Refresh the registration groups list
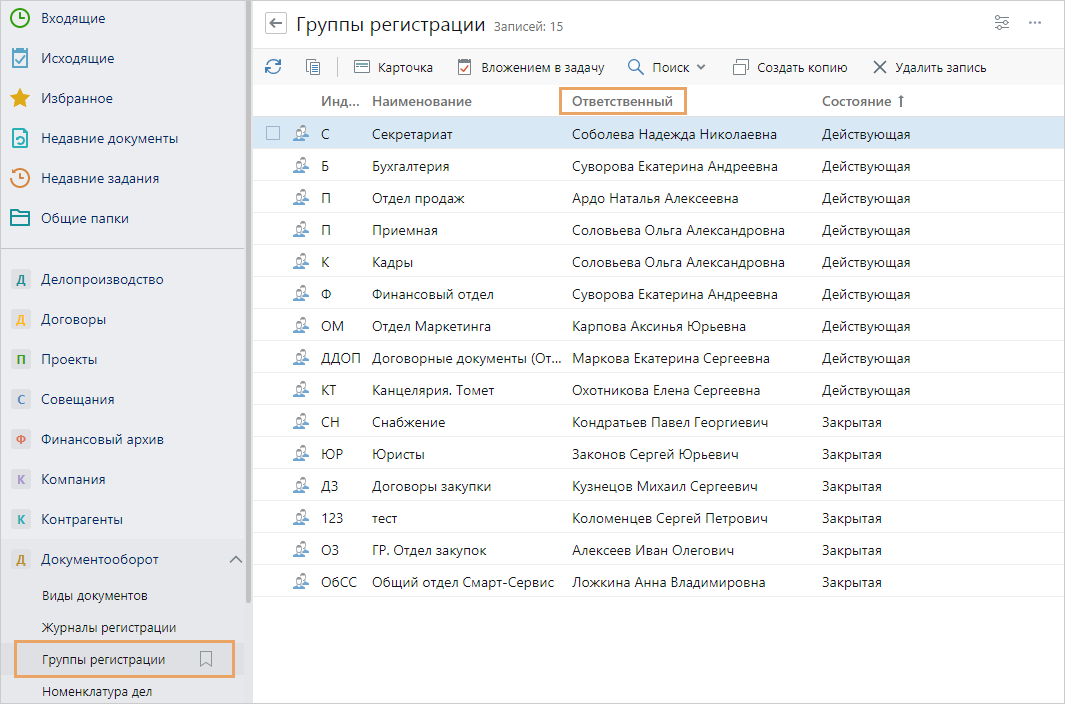The image size is (1065, 704). [x=273, y=67]
